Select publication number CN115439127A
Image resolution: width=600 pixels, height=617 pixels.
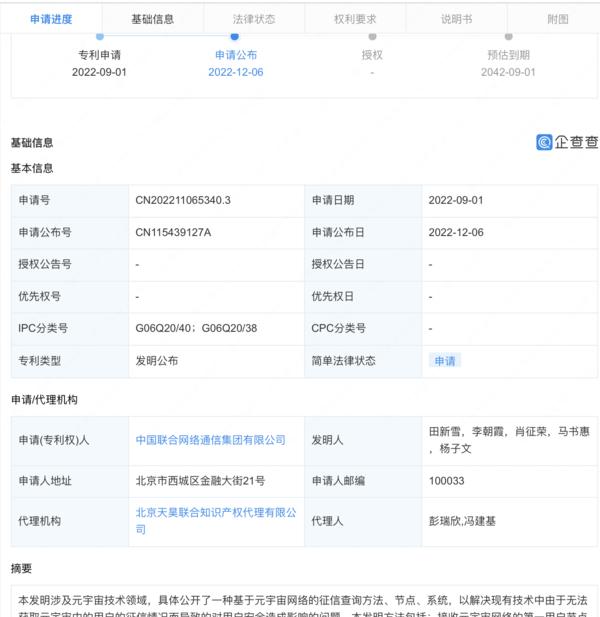tap(173, 232)
